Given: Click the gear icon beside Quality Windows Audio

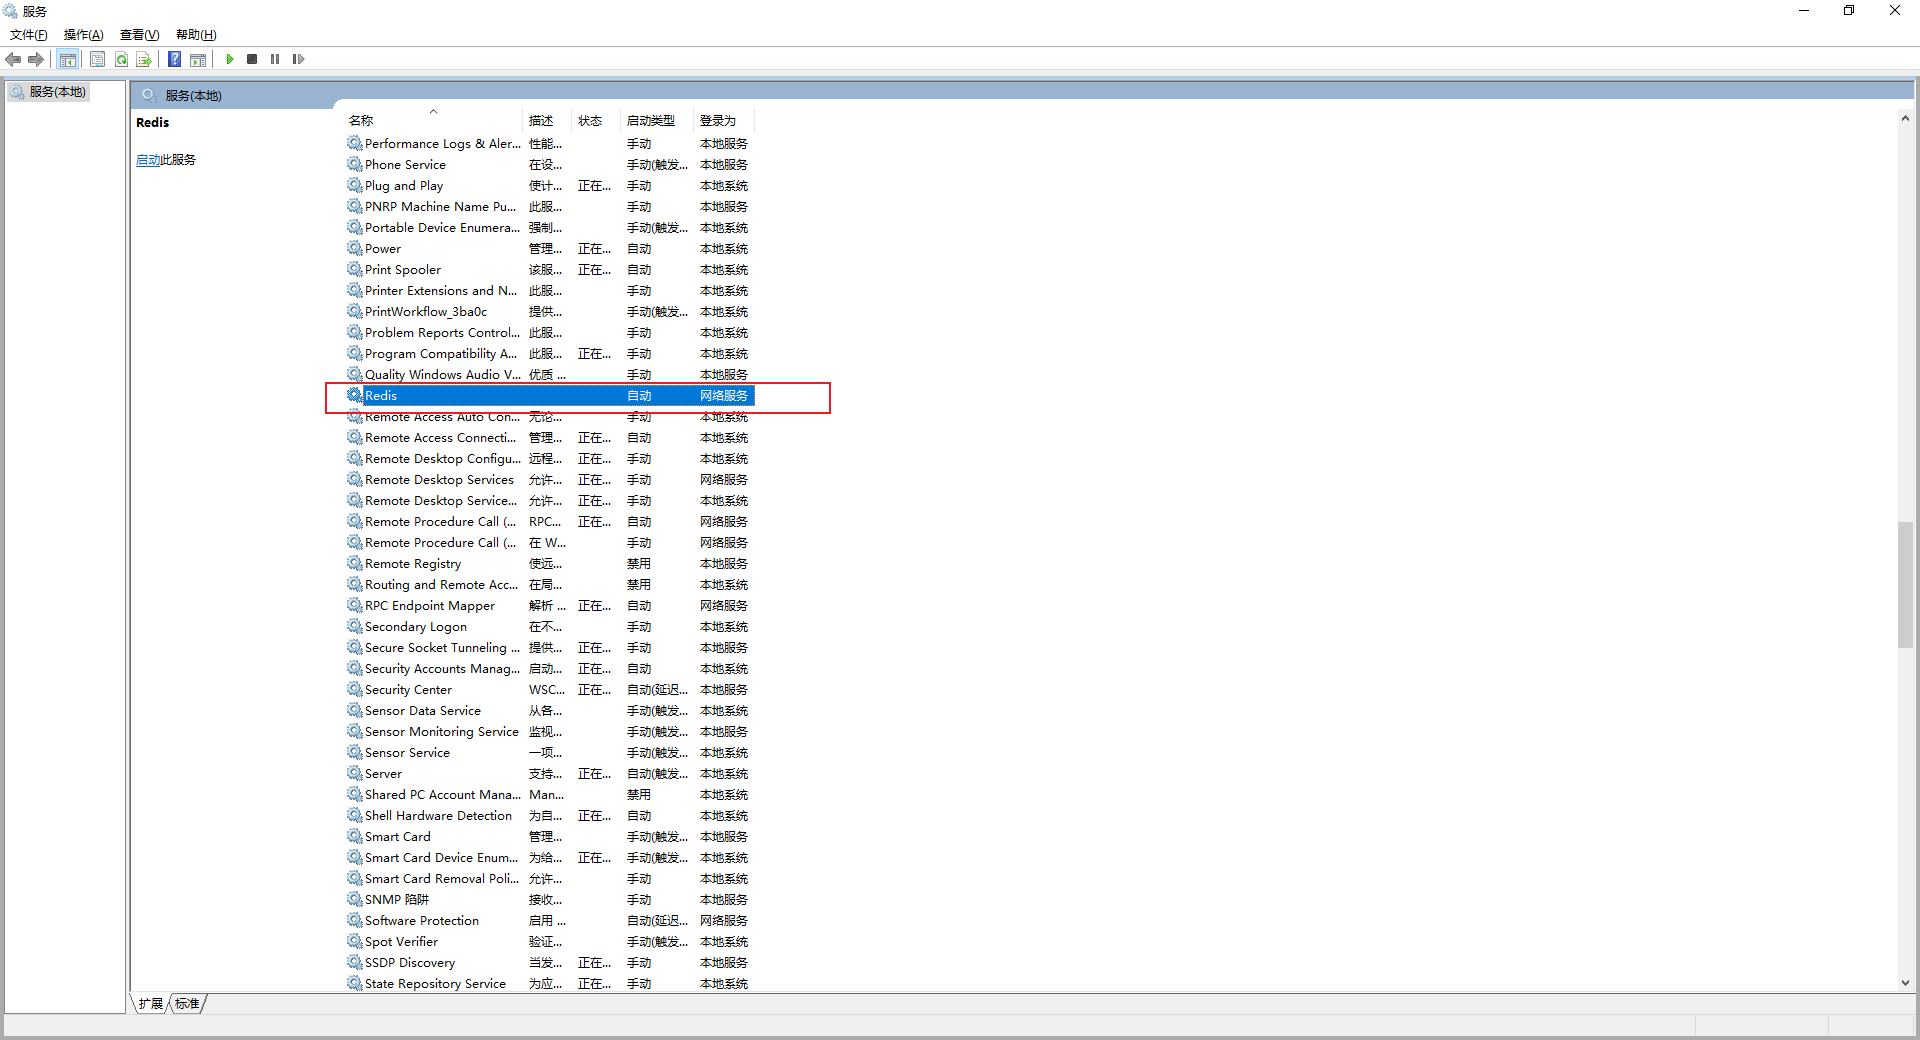Looking at the screenshot, I should (354, 374).
